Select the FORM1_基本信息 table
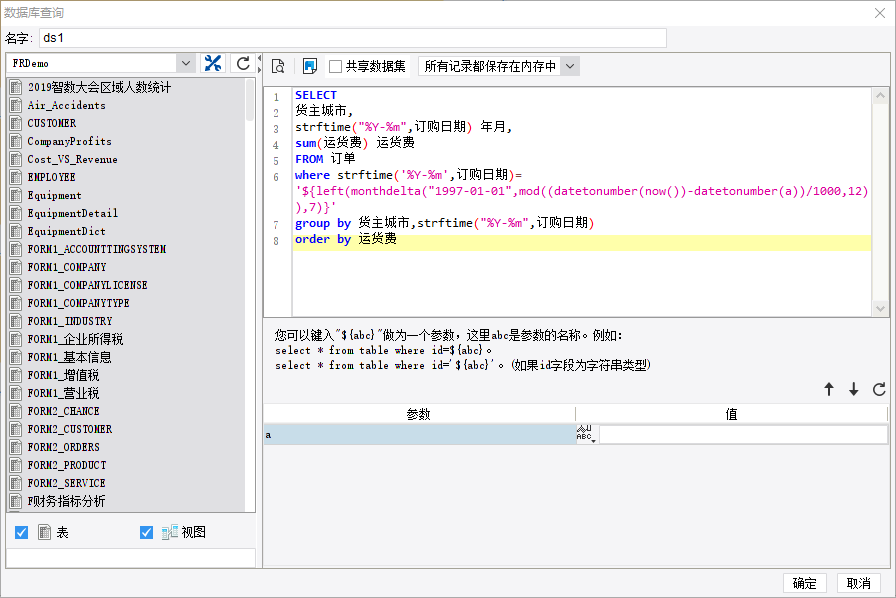Viewport: 896px width, 598px height. (x=69, y=357)
